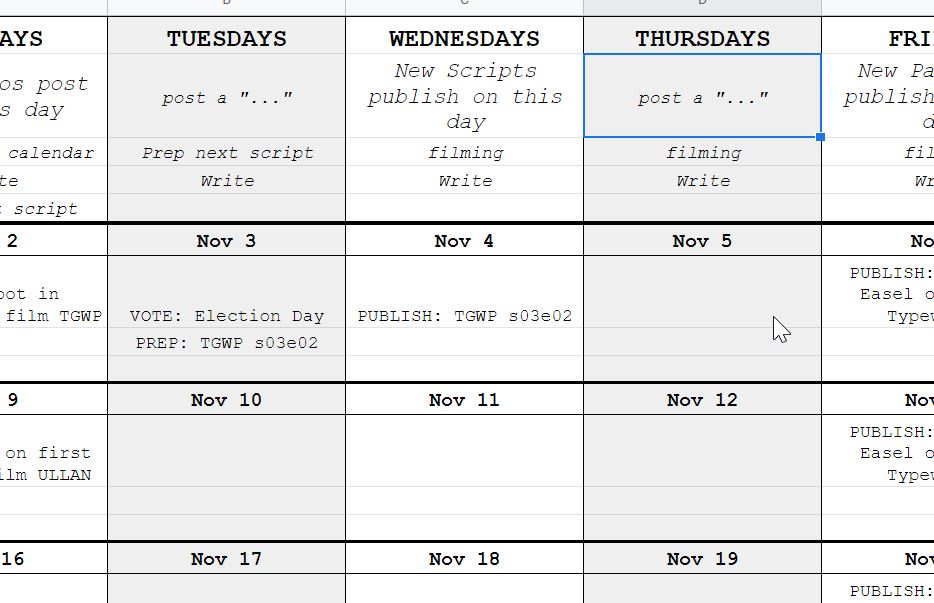
Task: Select the WEDNESDAYS header cell
Action: tap(464, 39)
